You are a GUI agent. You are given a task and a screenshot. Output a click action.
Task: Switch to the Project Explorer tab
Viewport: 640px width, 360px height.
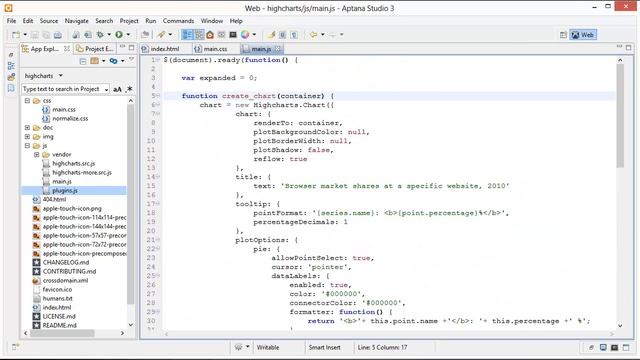[95, 49]
